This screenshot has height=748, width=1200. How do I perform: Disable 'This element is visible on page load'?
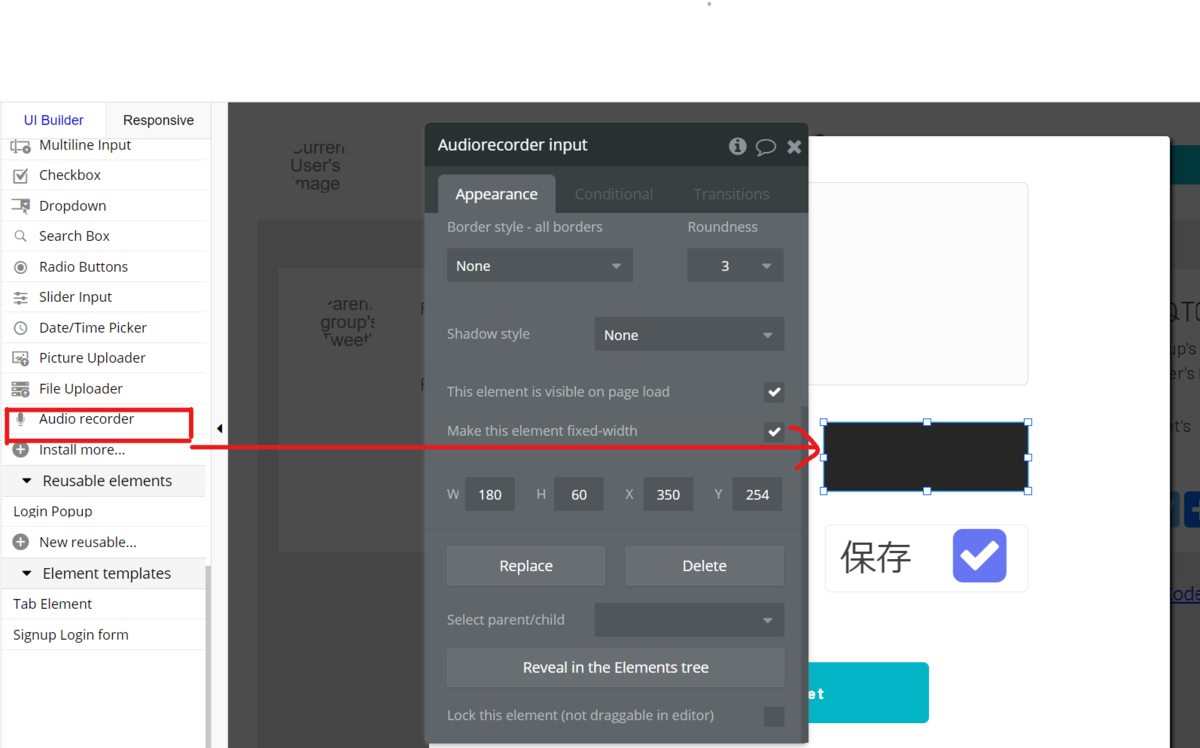tap(774, 392)
